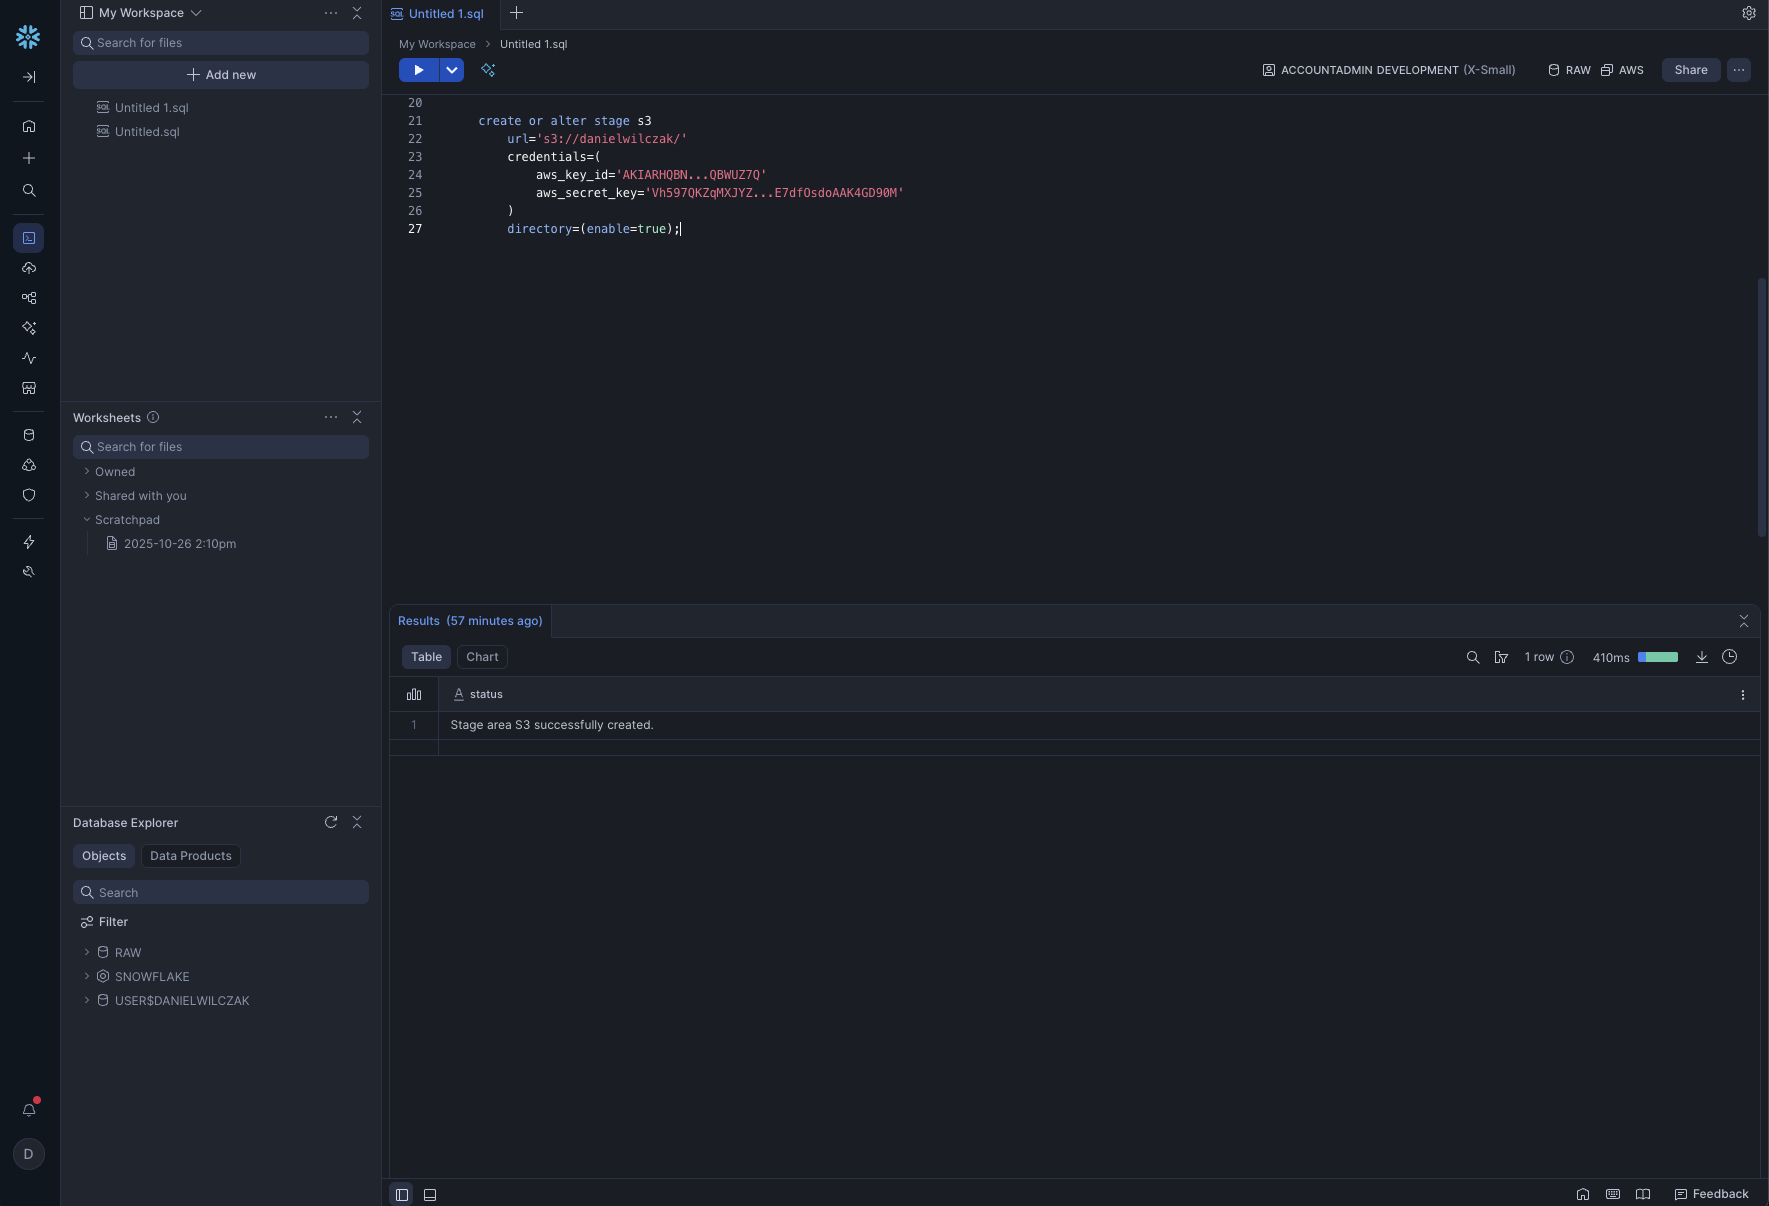Screen dimensions: 1769x1206
Task: Expand the RAW database node
Action: (87, 952)
